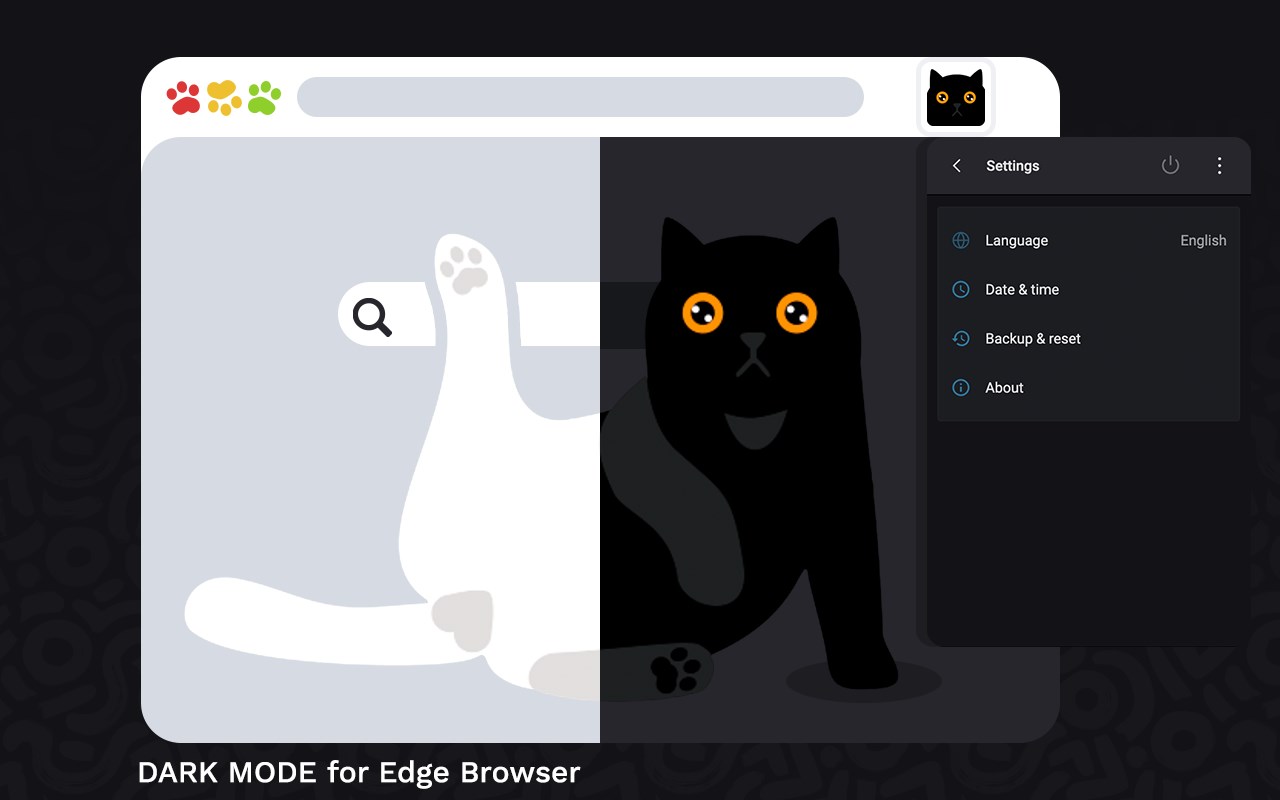Toggle the power button in Settings

(x=1170, y=166)
